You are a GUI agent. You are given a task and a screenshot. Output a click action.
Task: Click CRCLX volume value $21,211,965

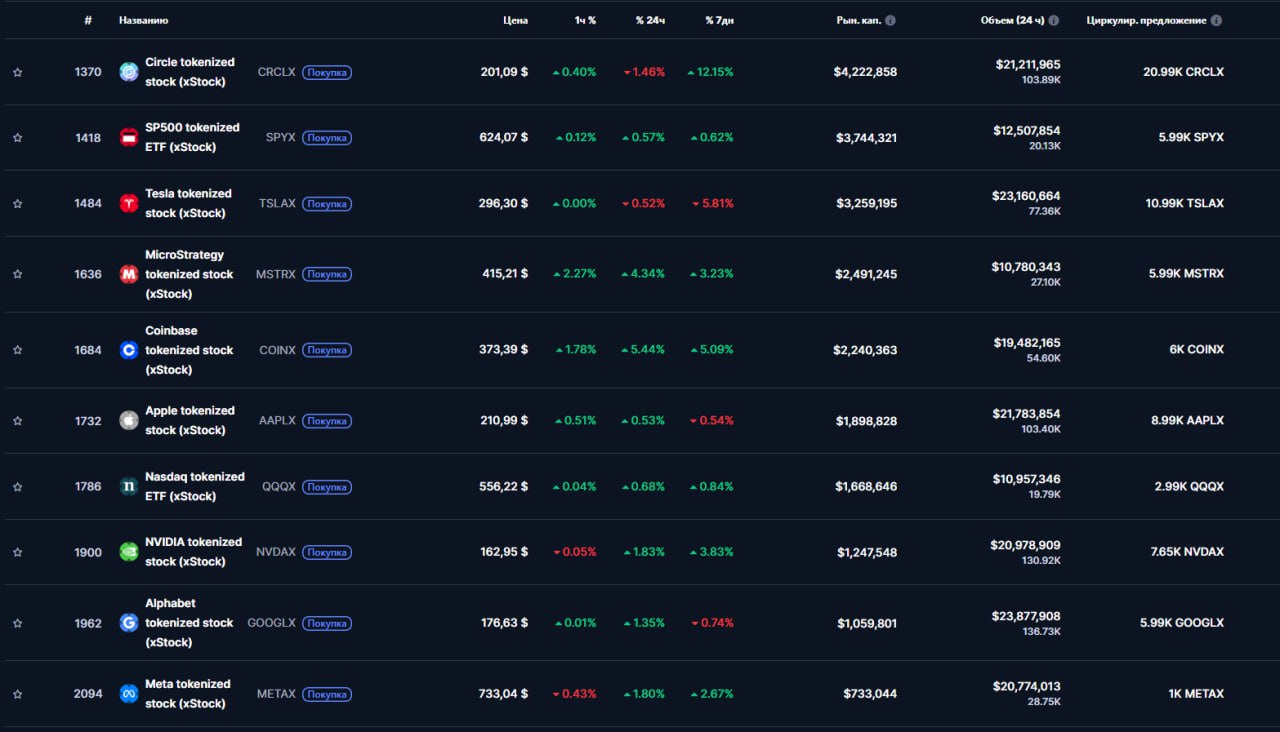click(1028, 64)
